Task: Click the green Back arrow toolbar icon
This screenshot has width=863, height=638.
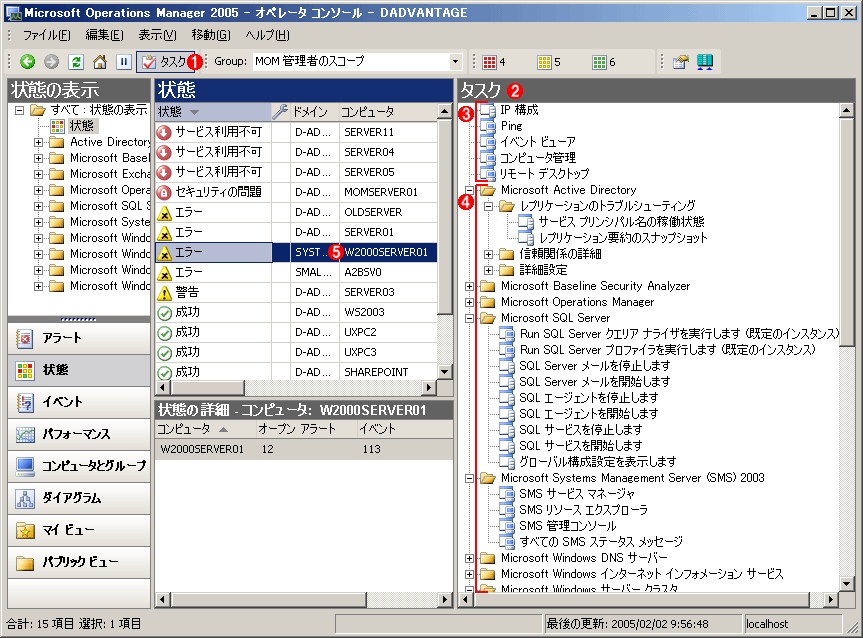Action: point(28,62)
